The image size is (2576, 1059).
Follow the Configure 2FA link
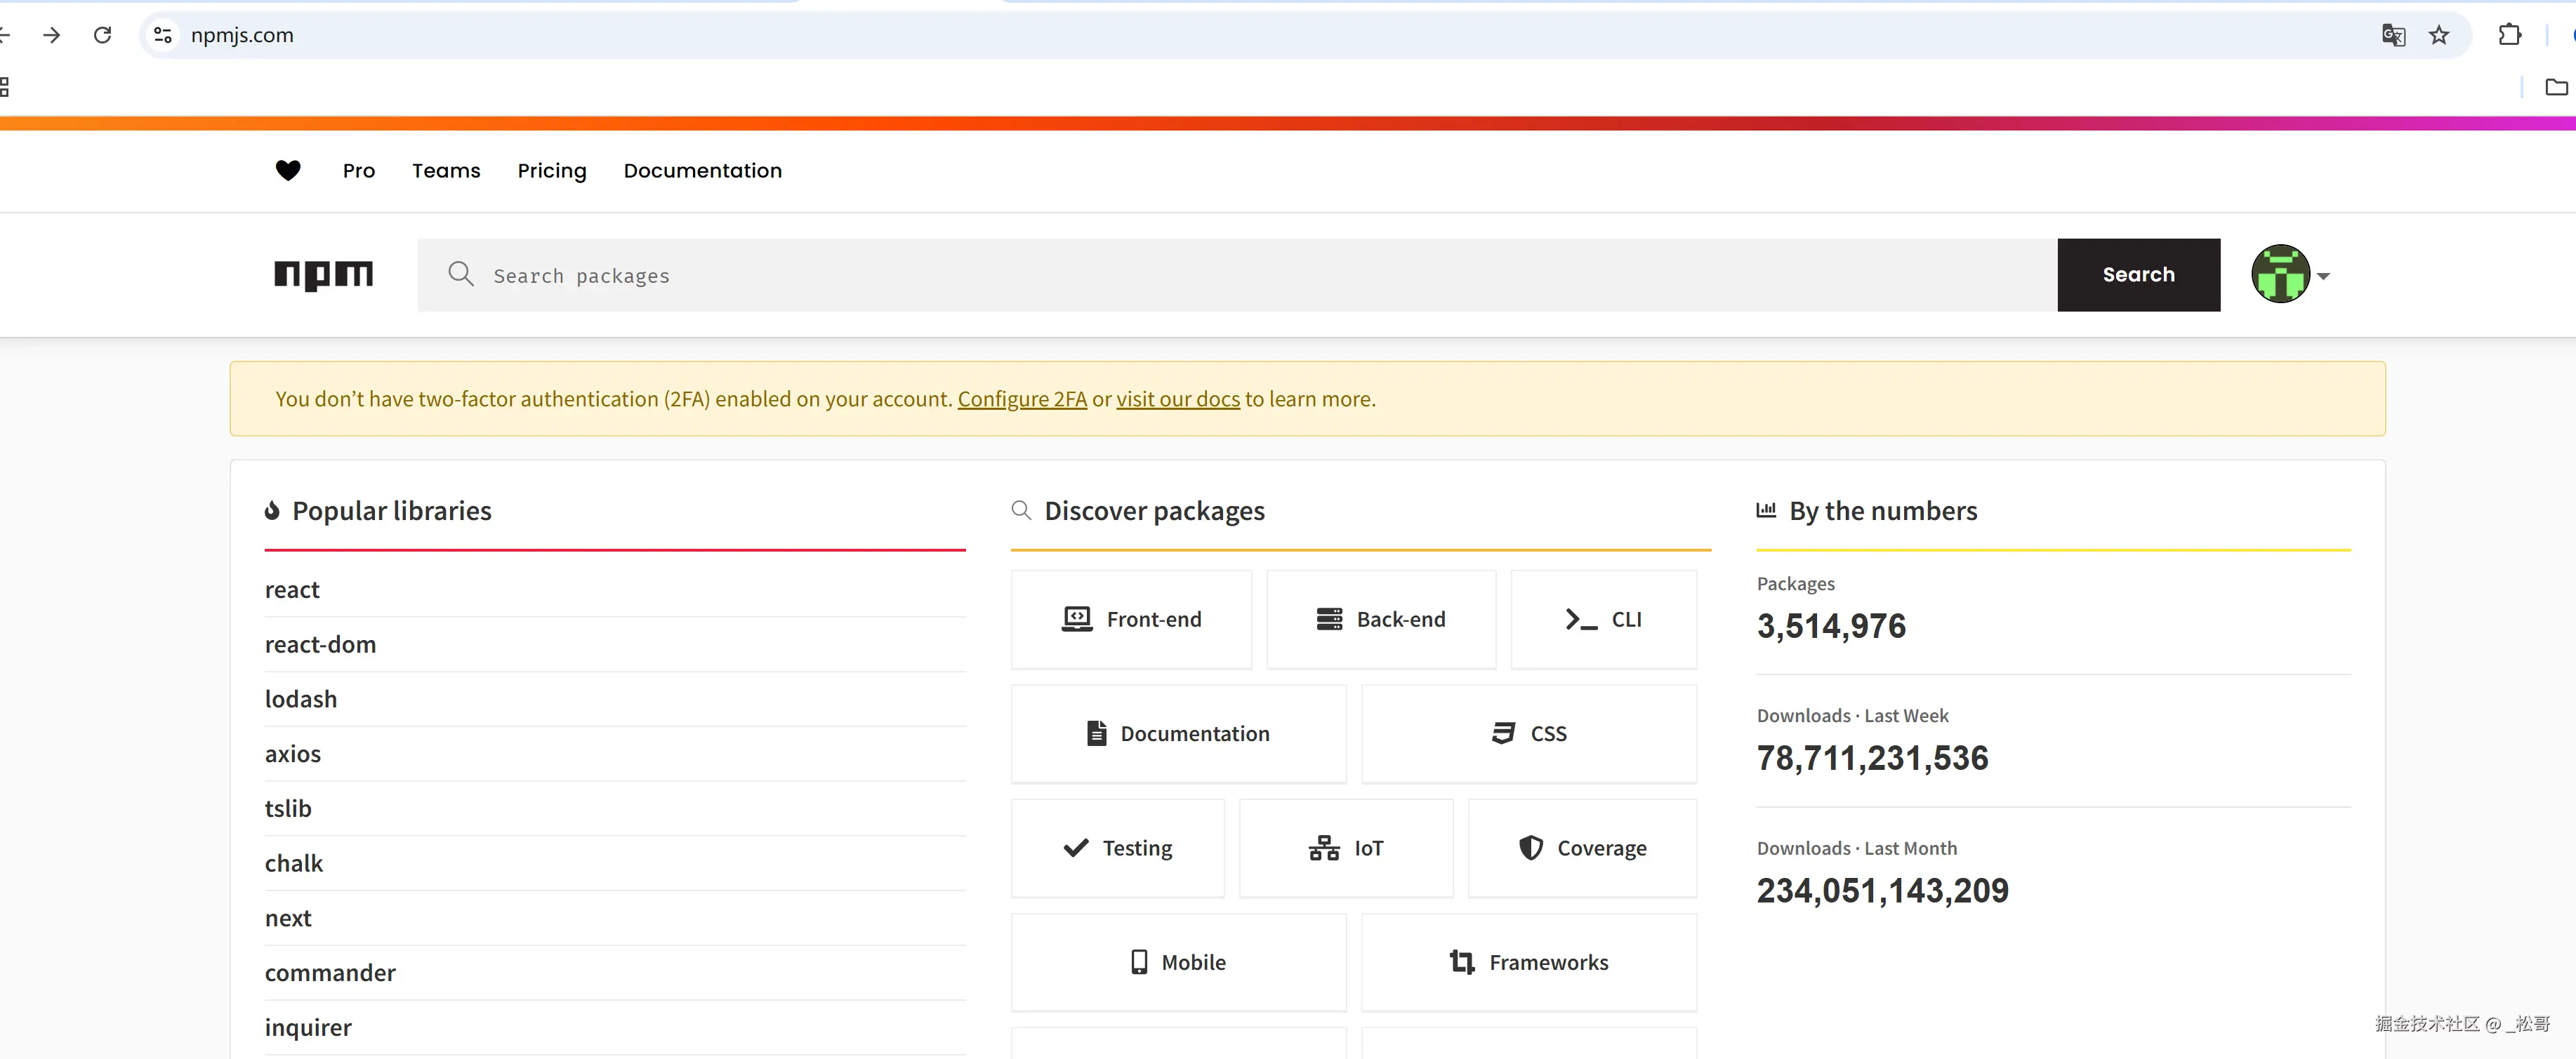[1022, 399]
